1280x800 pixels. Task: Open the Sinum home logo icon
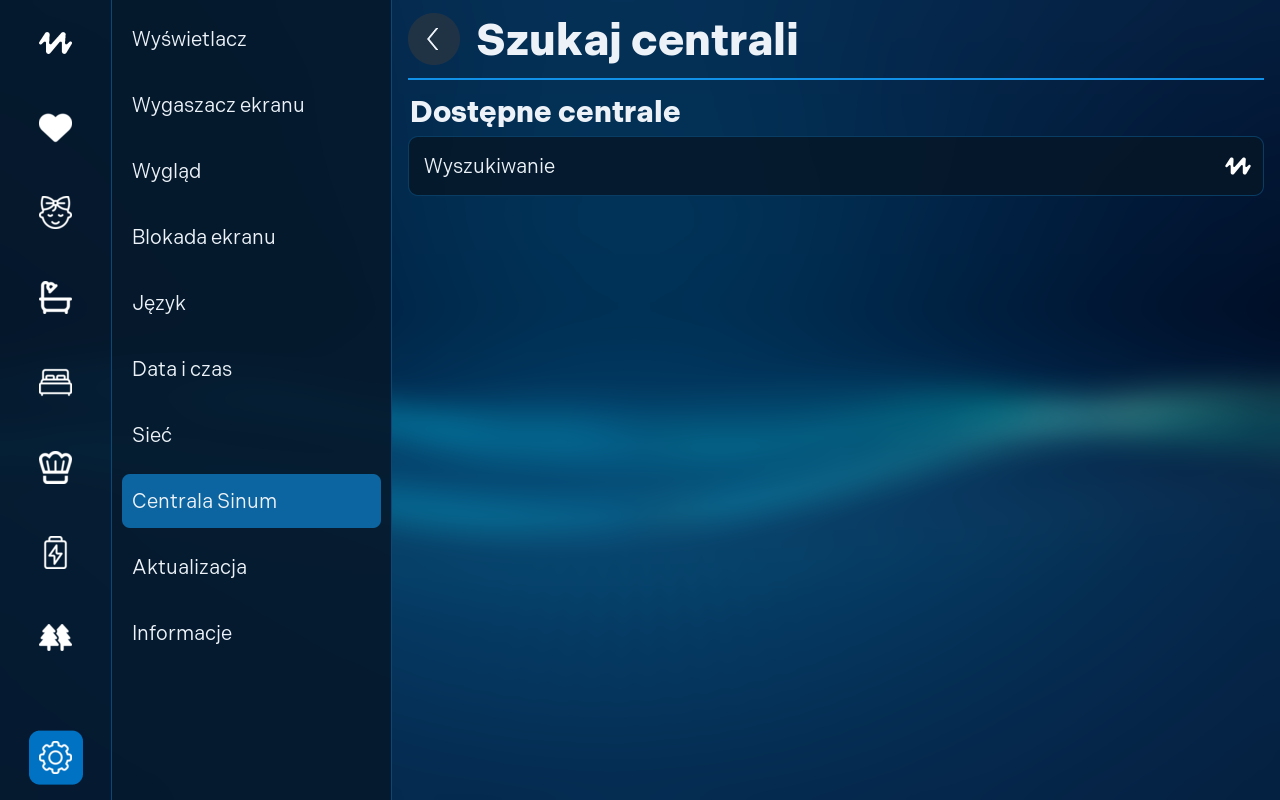55,43
